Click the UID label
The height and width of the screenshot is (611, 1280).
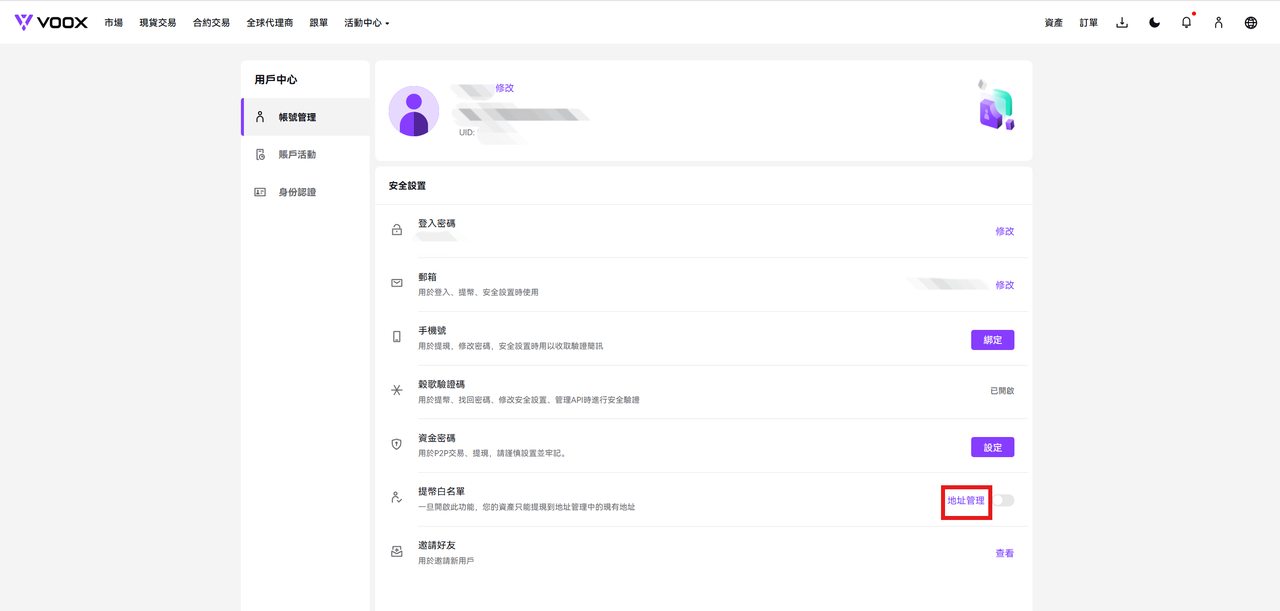(467, 132)
